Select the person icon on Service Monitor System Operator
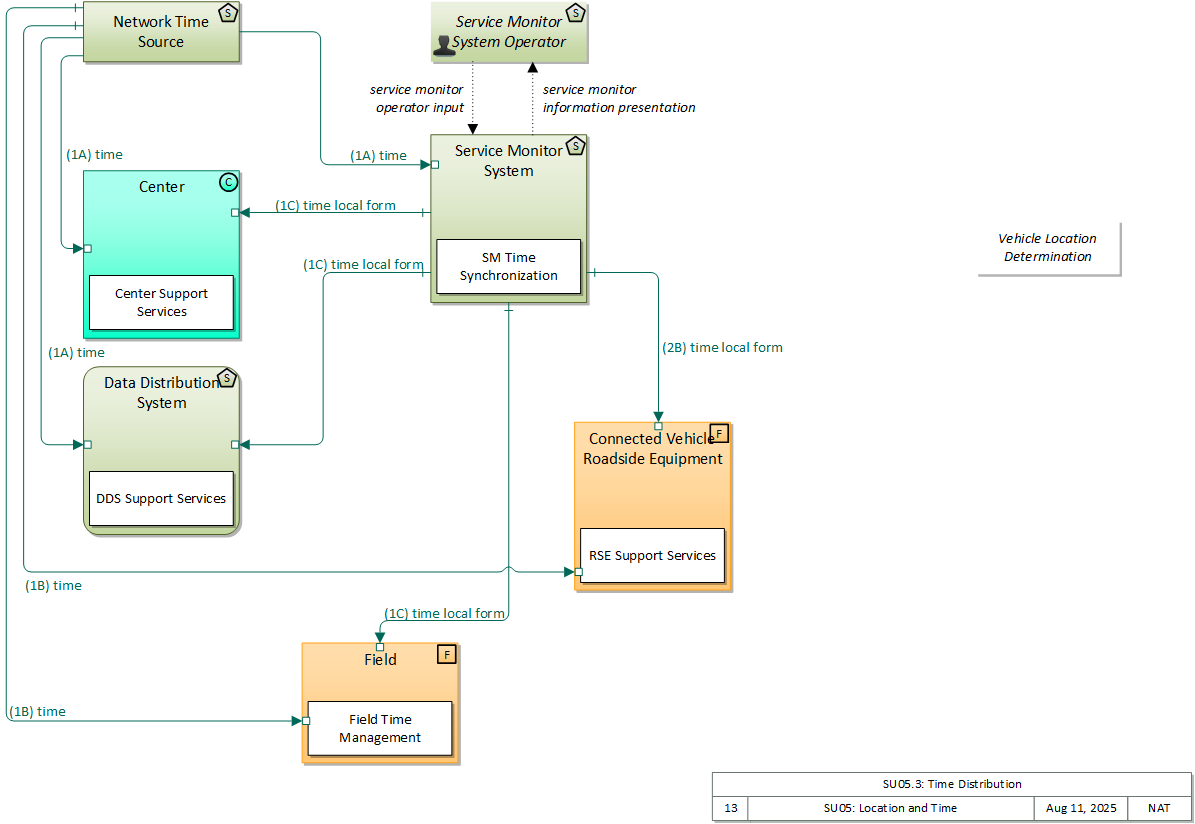This screenshot has width=1195, height=824. (x=444, y=44)
